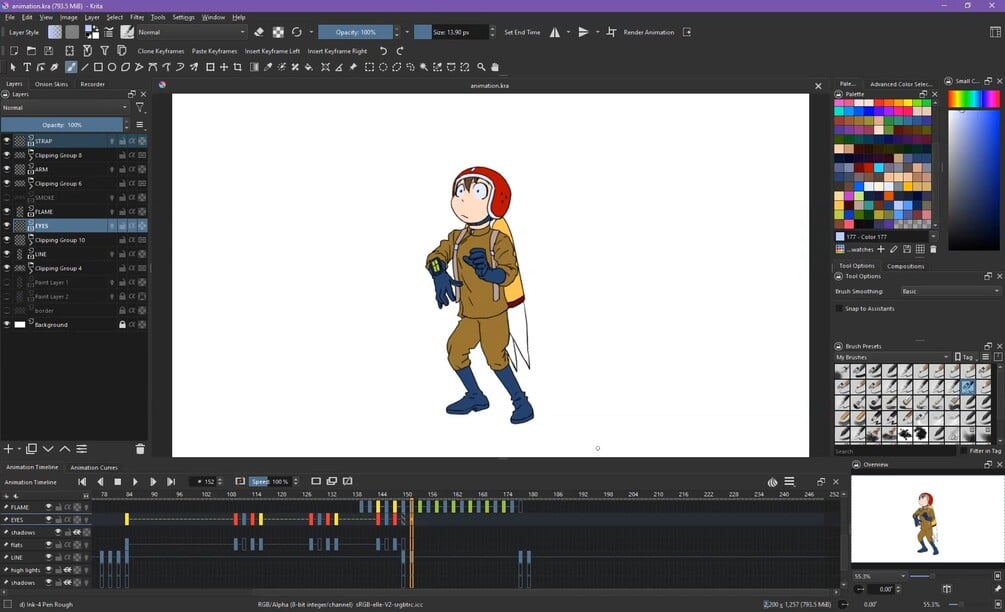Image resolution: width=1005 pixels, height=612 pixels.
Task: Stop animation playback
Action: click(118, 481)
